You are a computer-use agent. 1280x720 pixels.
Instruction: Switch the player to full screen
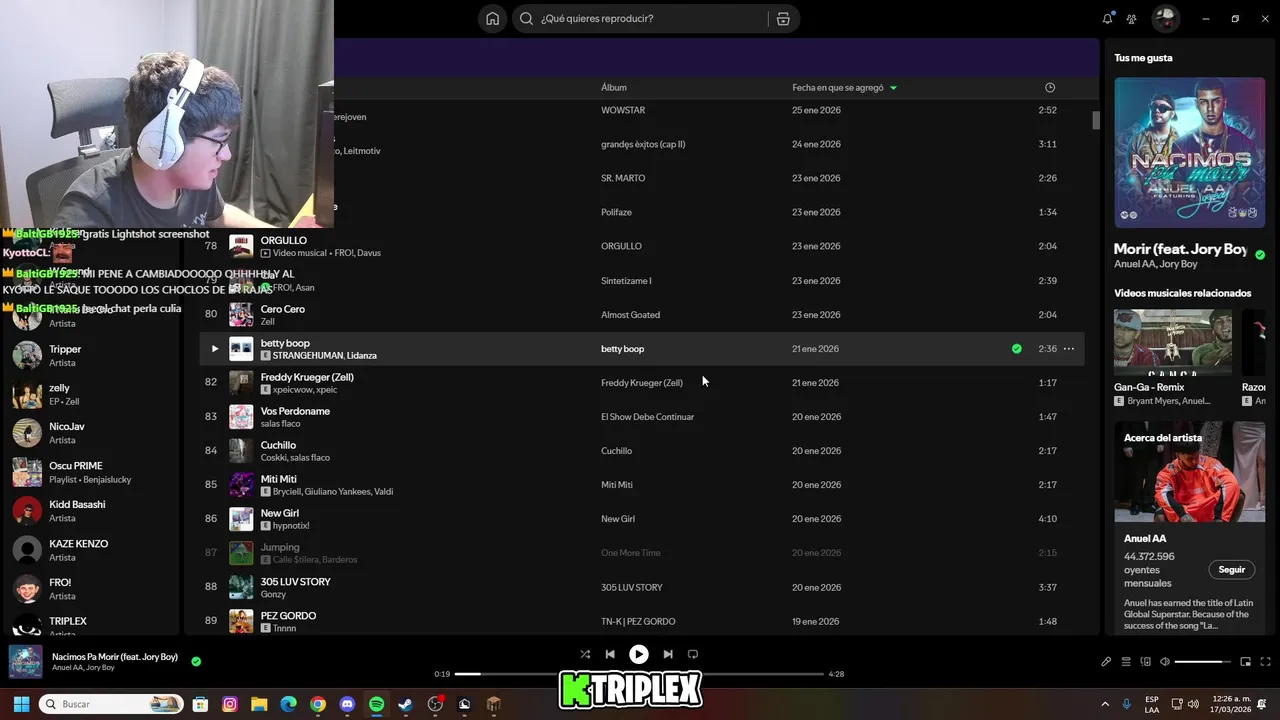[x=1265, y=661]
